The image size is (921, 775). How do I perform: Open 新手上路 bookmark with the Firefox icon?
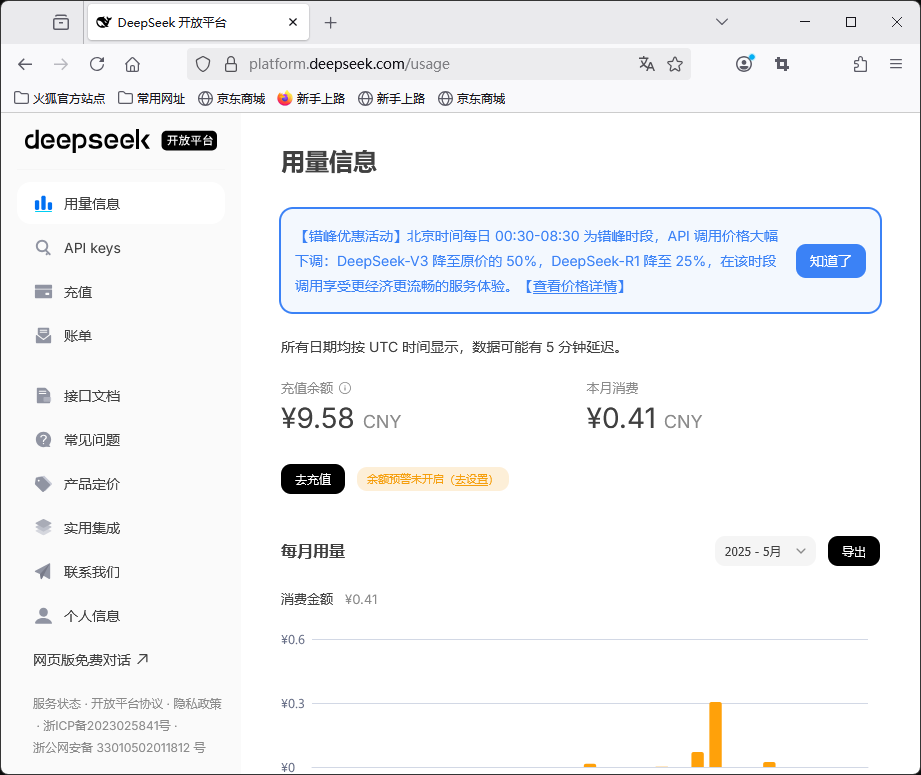(311, 98)
